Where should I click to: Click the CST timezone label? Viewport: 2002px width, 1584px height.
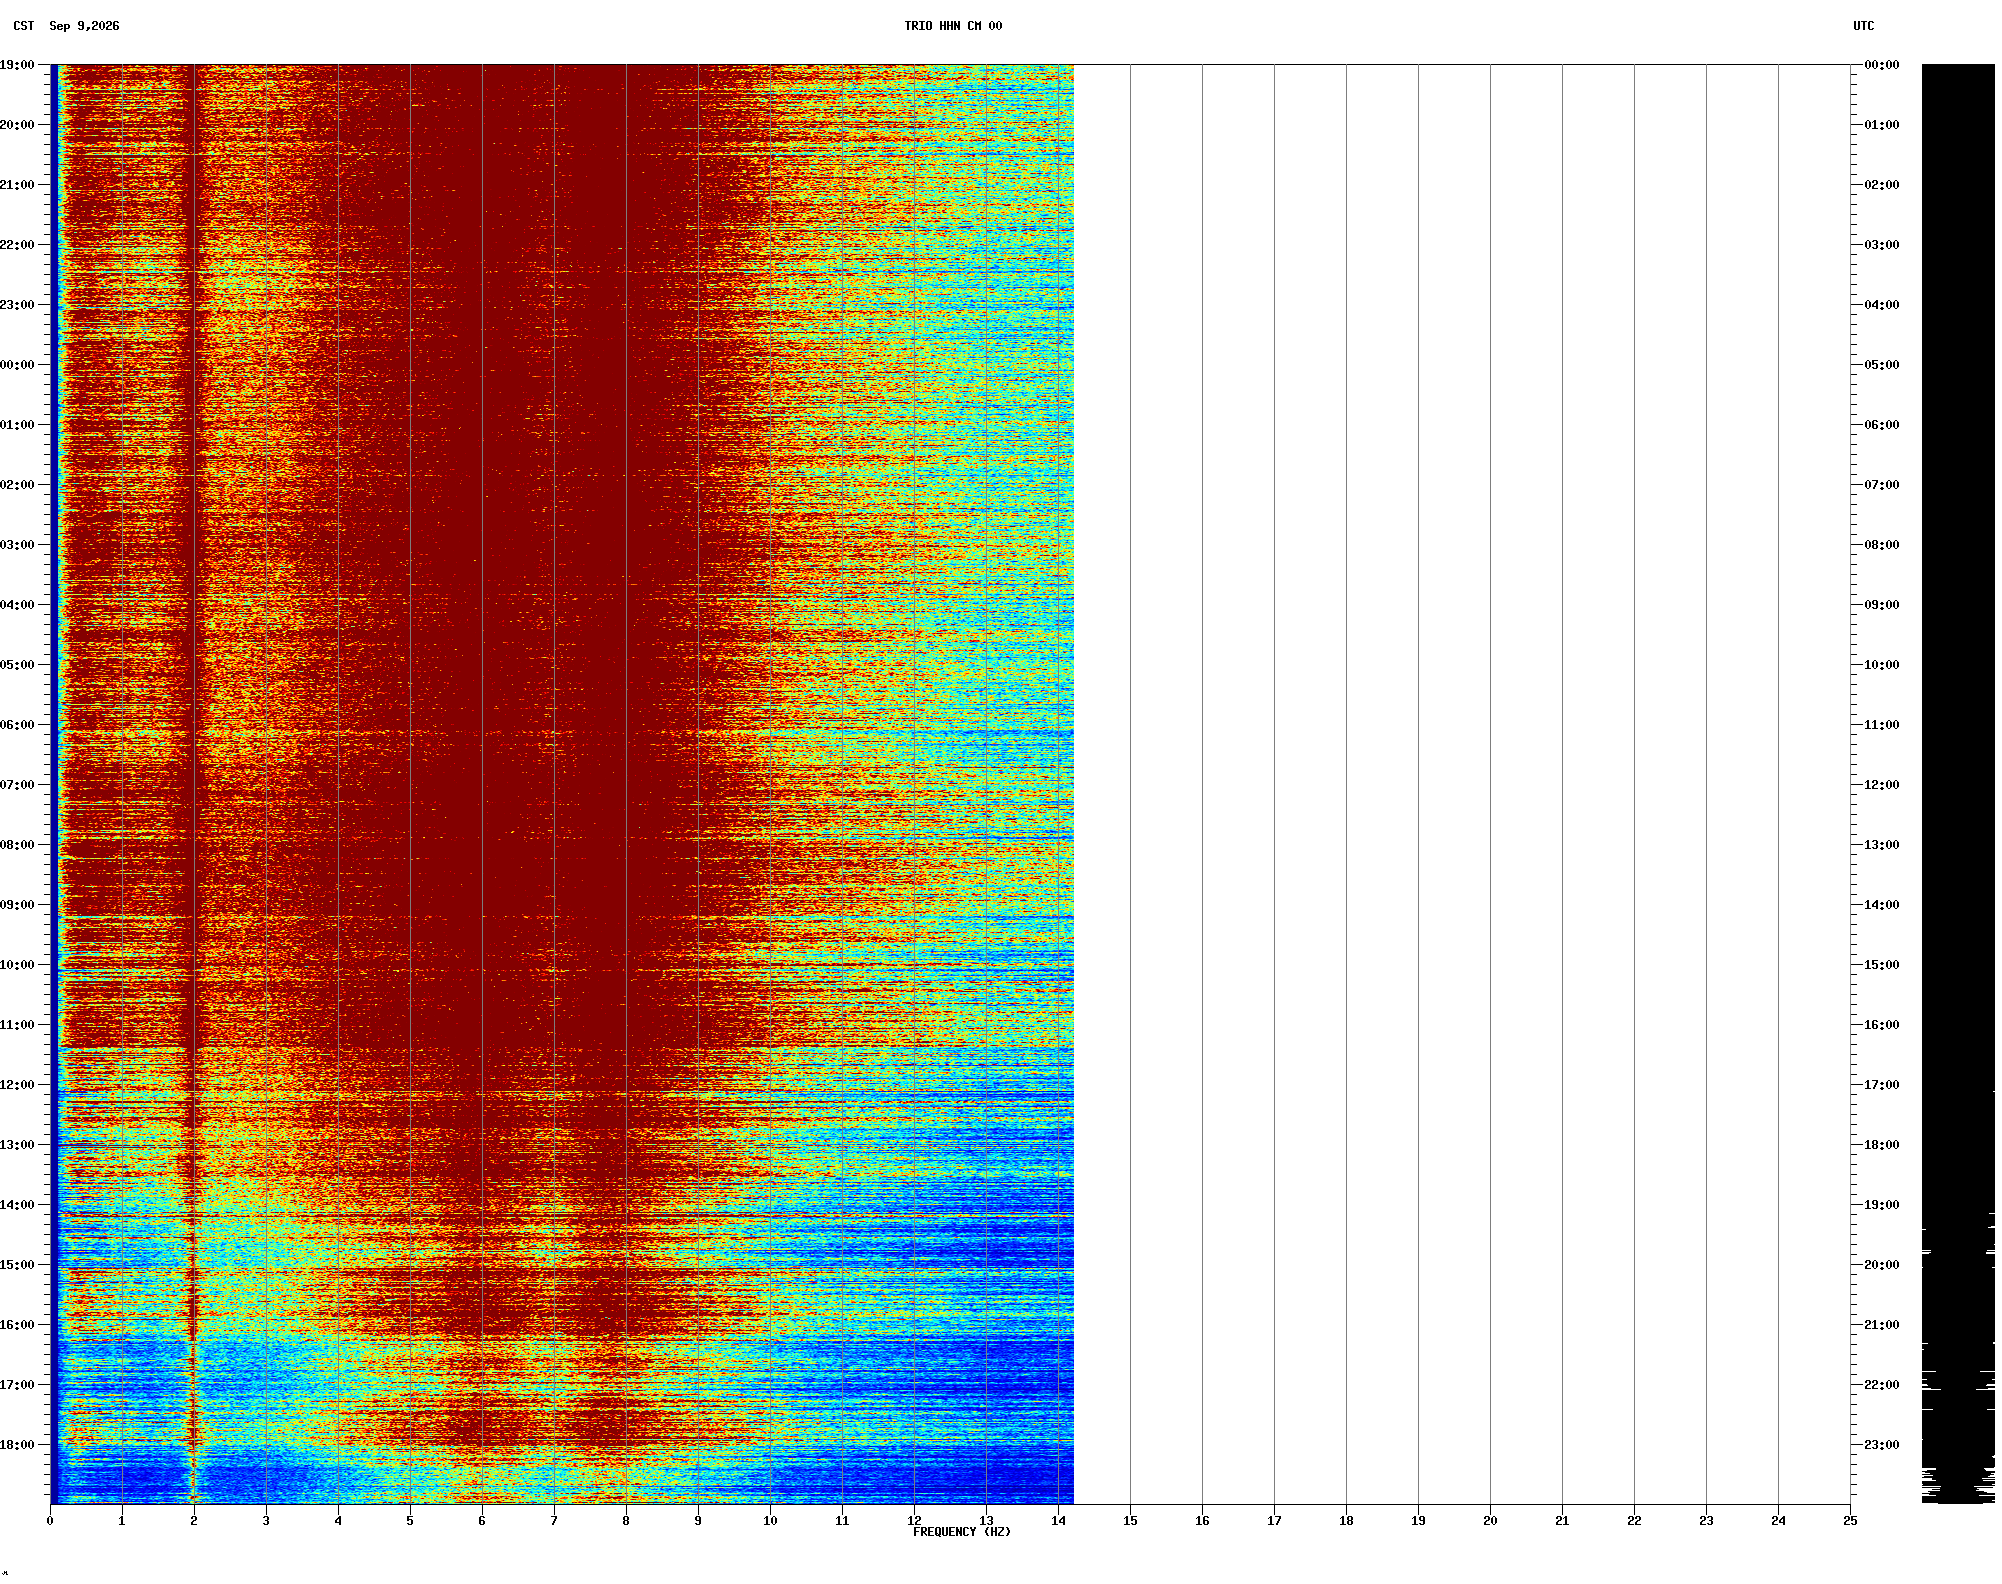click(x=24, y=26)
